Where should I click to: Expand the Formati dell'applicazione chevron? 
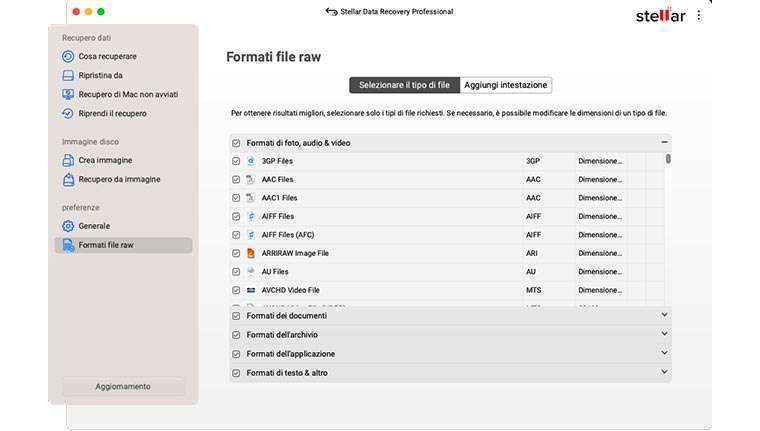(664, 352)
